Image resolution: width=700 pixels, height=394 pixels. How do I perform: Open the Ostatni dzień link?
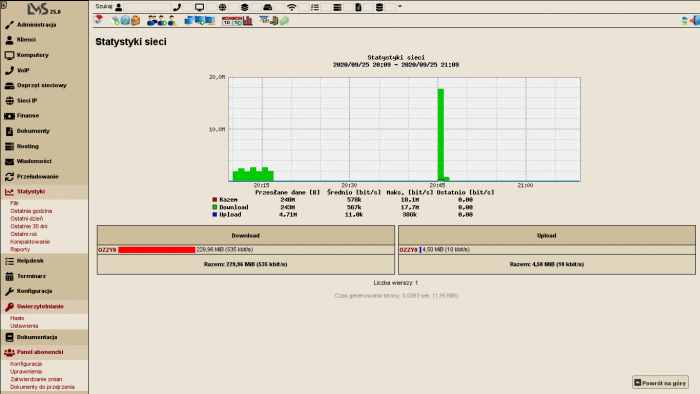click(27, 219)
